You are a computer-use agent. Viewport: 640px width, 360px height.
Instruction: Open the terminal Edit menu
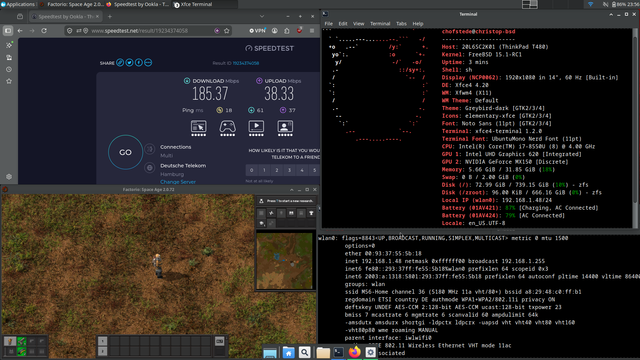pyautogui.click(x=343, y=24)
